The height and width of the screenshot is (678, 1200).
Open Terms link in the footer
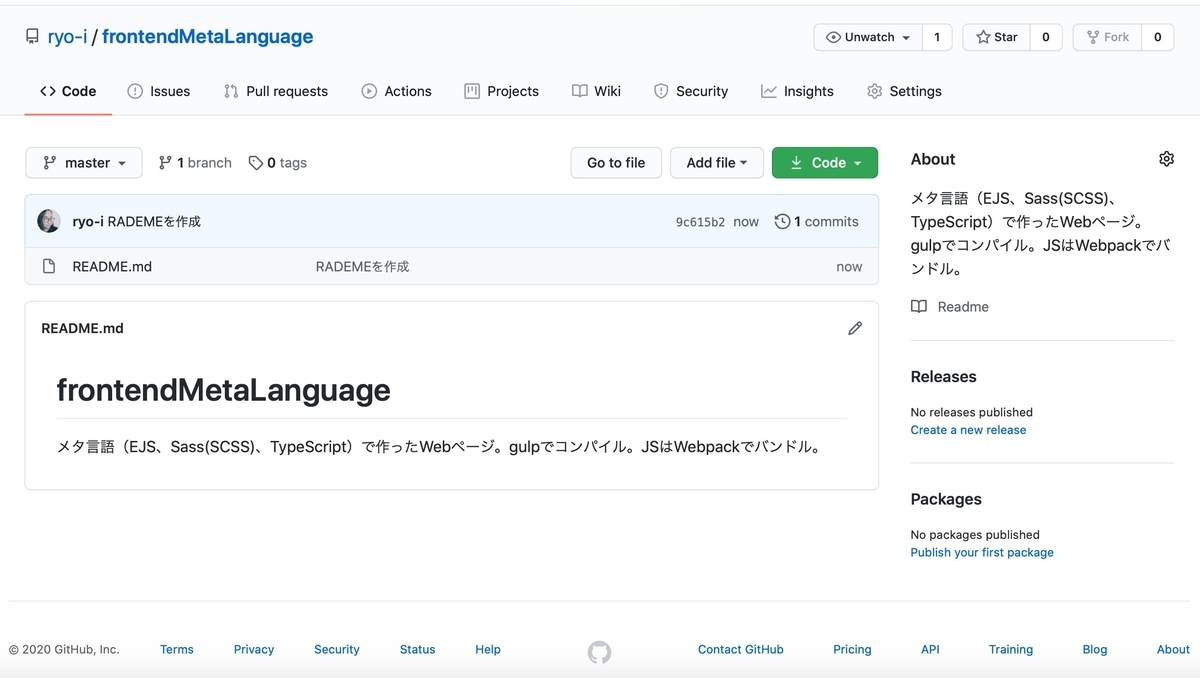click(x=177, y=650)
